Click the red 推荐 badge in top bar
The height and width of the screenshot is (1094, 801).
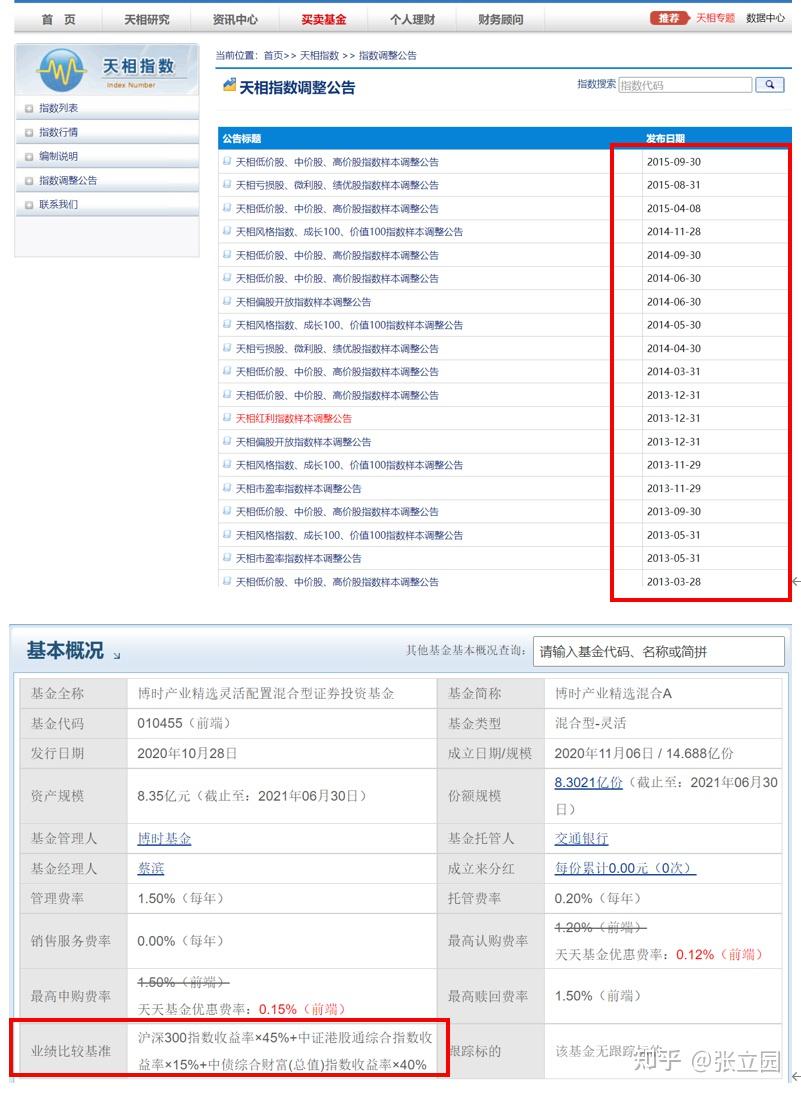pos(668,18)
